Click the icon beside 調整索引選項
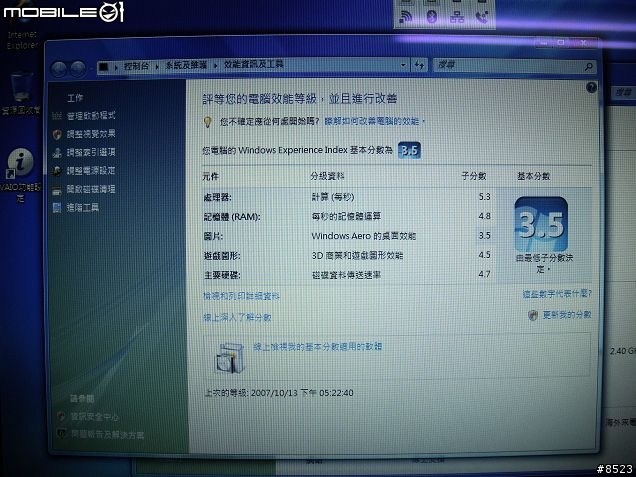This screenshot has width=636, height=477. pos(57,153)
